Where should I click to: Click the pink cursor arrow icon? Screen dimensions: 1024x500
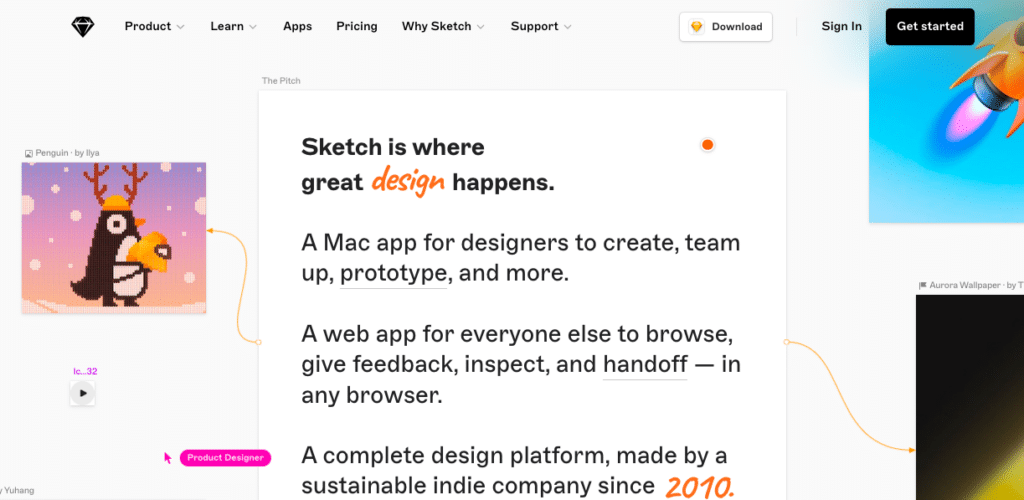[168, 458]
